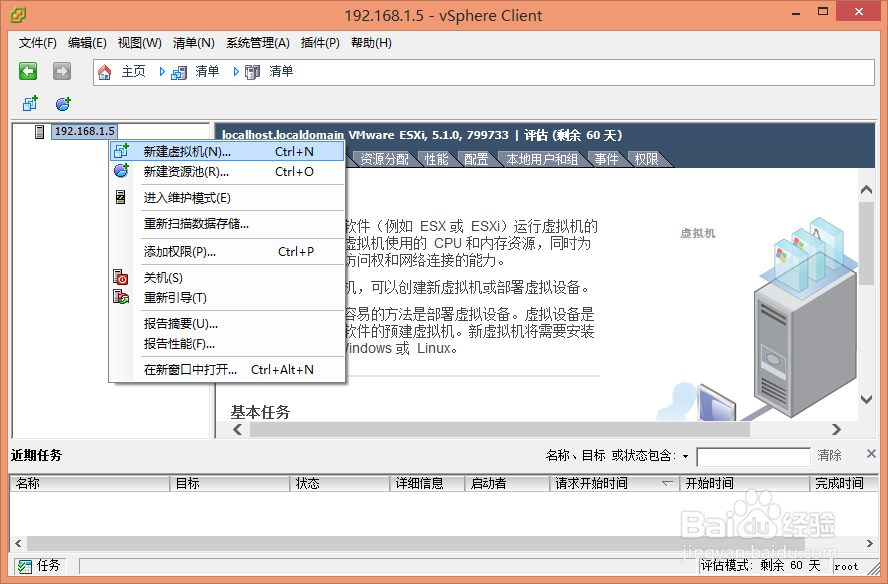Viewport: 888px width, 584px height.
Task: Switch to the 事件 tab
Action: point(606,159)
